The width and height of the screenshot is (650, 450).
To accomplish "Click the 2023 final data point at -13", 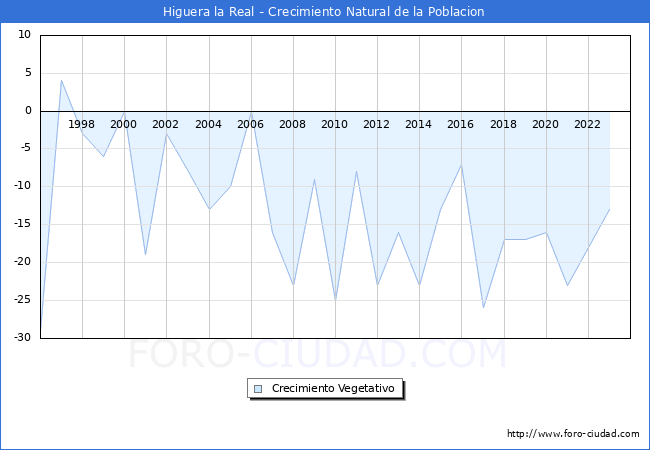I will [609, 209].
